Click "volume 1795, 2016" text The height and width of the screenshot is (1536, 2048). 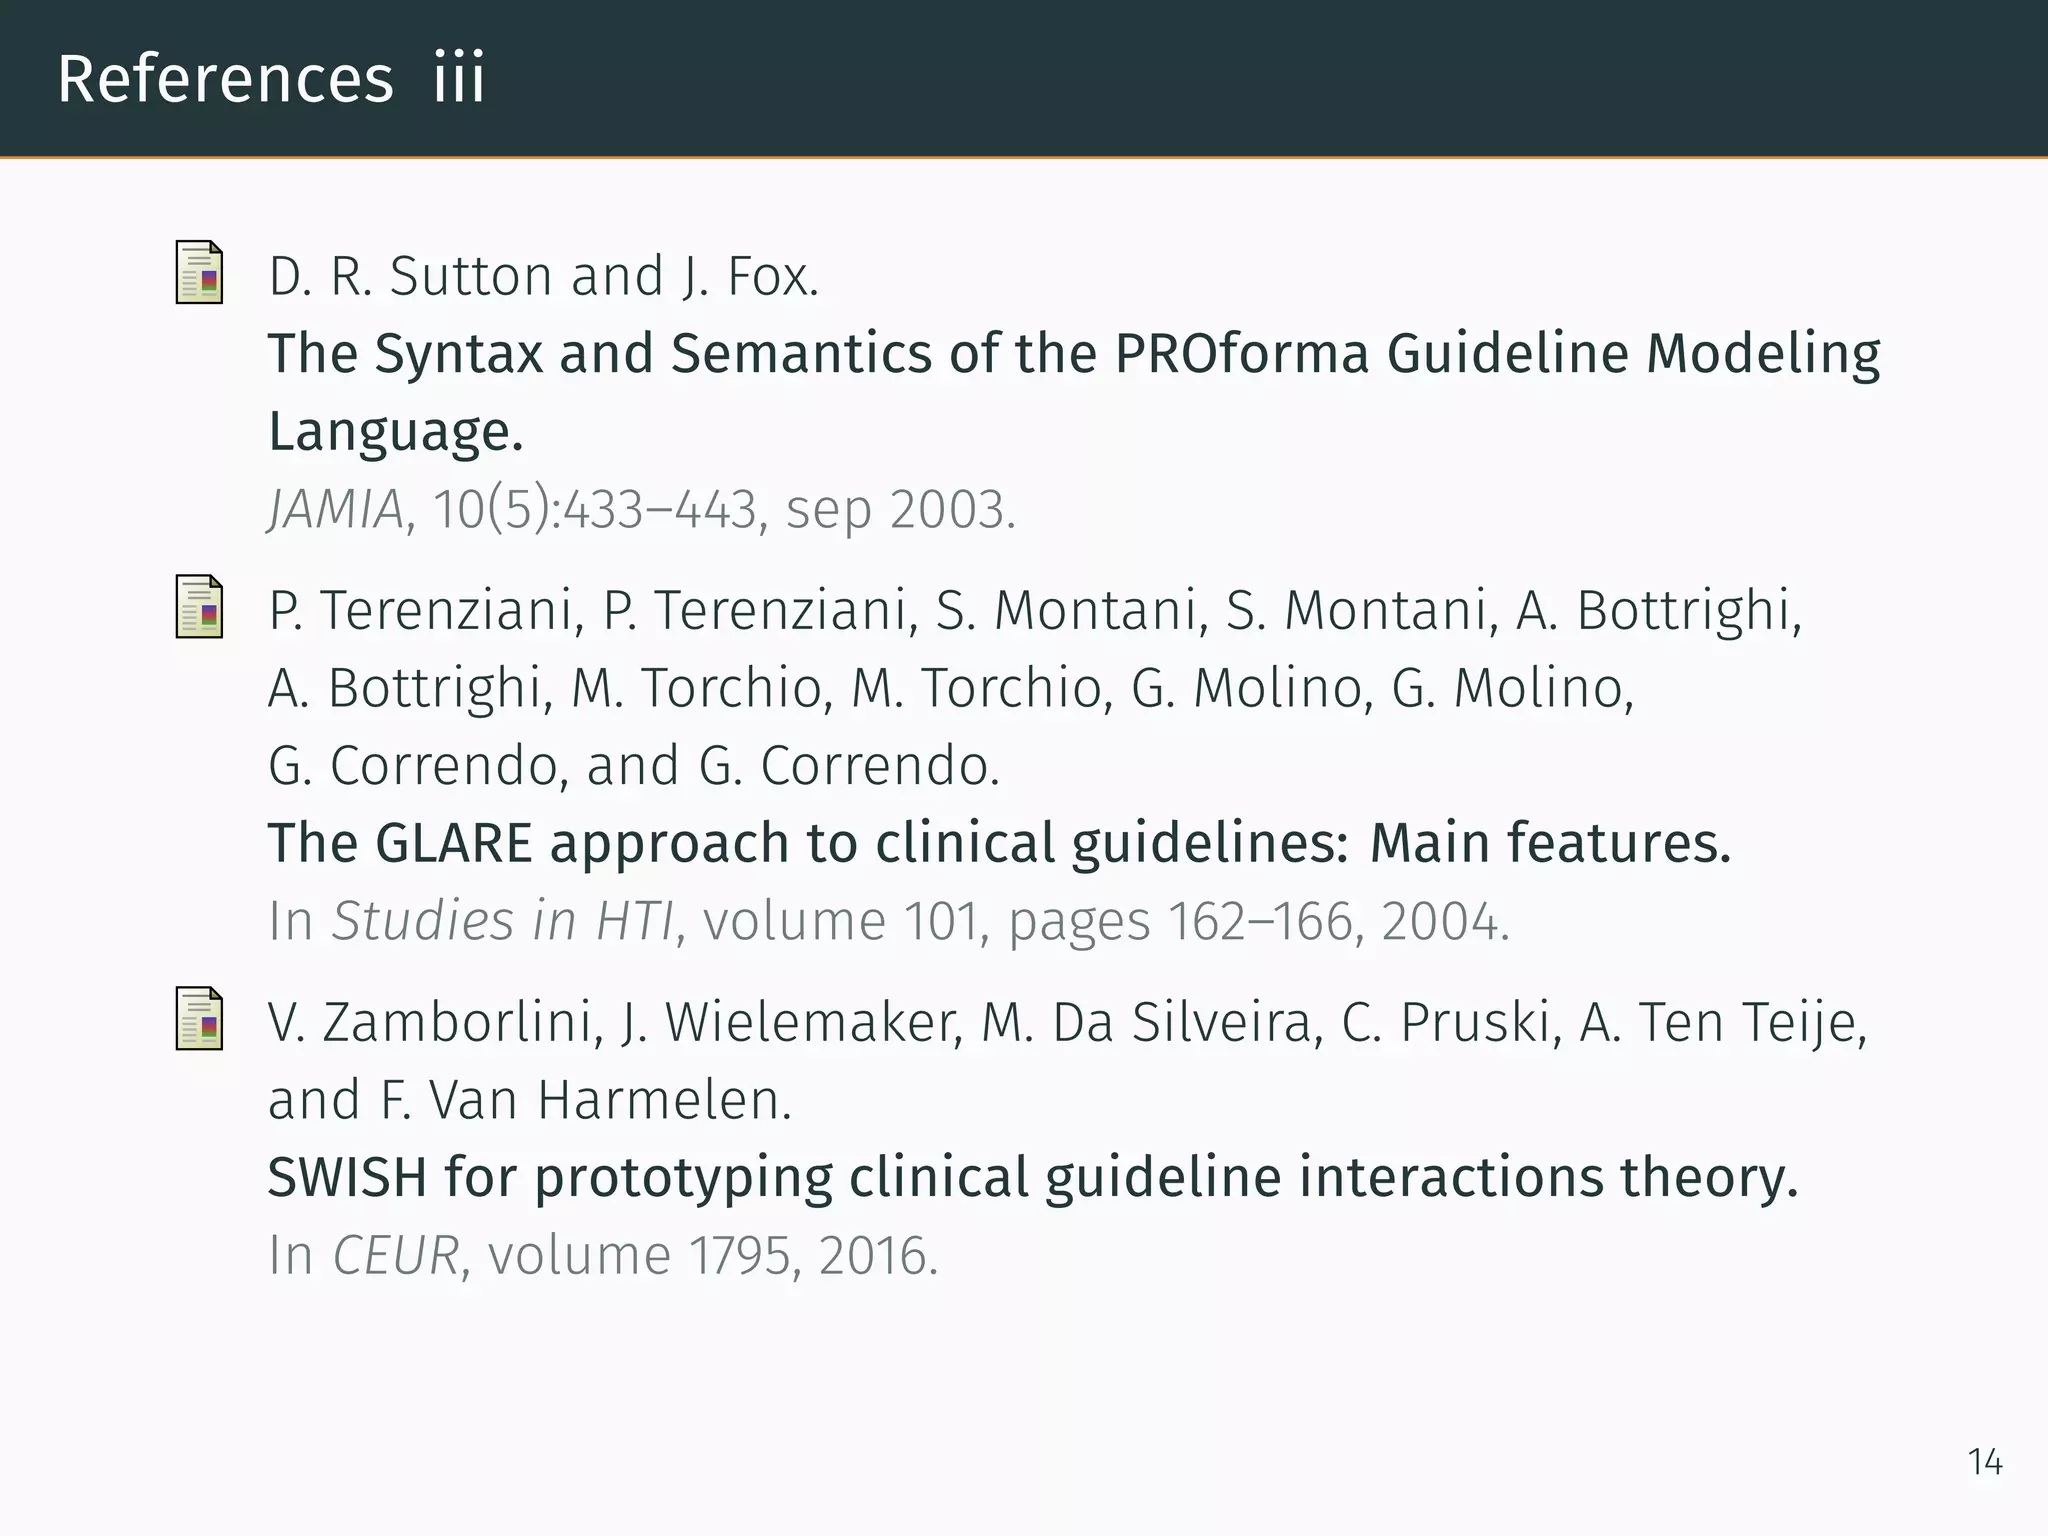[712, 1255]
